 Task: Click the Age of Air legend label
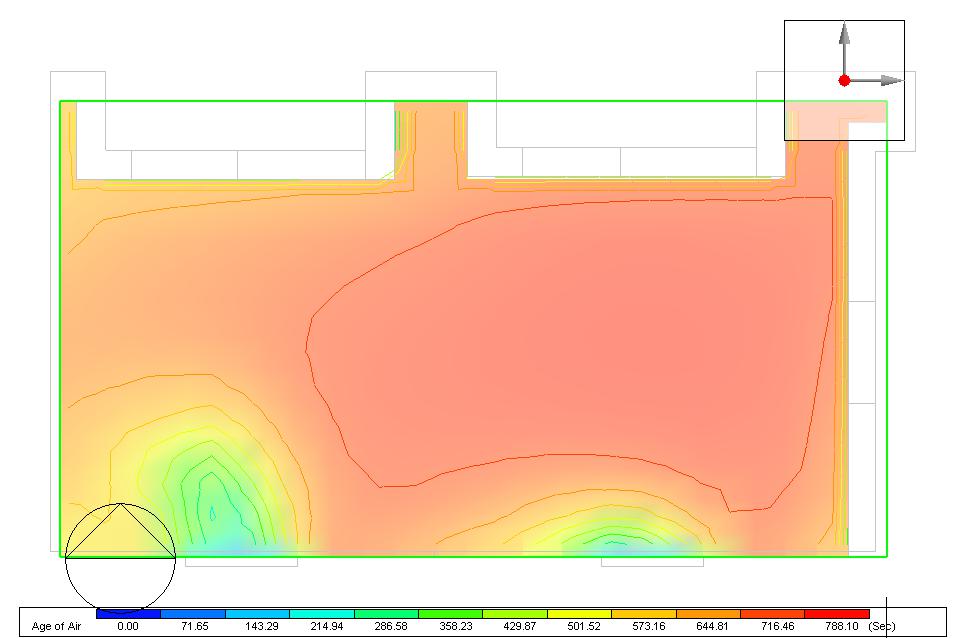pos(56,626)
